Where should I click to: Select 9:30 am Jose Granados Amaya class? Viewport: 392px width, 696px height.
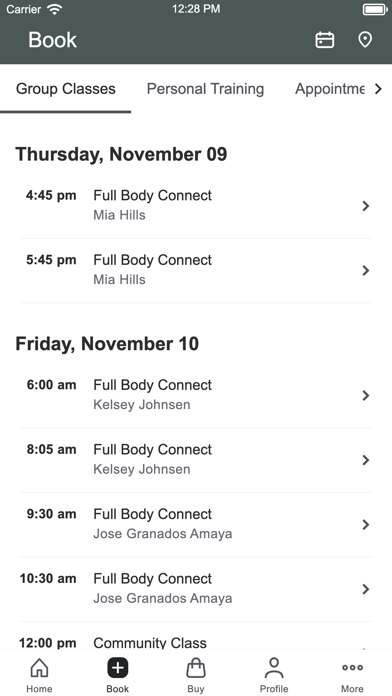tap(196, 525)
